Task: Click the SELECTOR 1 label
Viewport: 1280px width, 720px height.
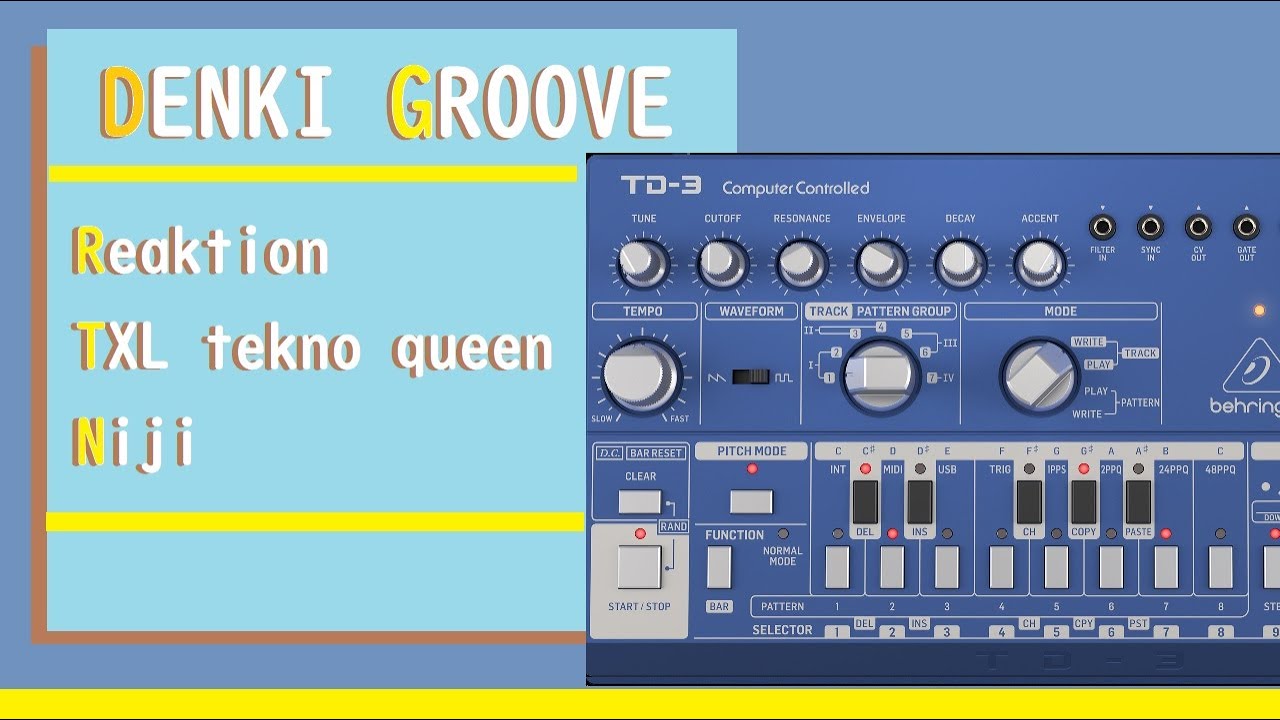Action: 837,632
